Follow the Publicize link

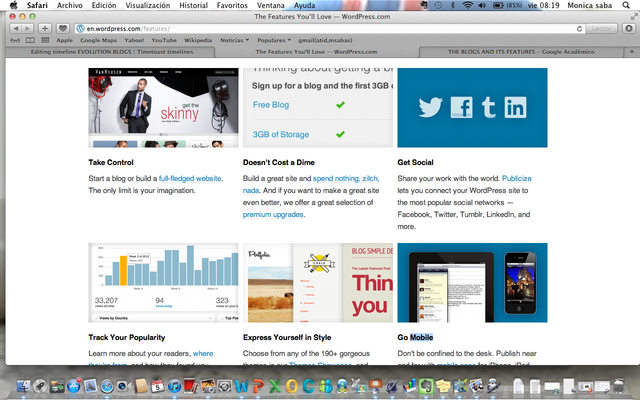pyautogui.click(x=517, y=178)
